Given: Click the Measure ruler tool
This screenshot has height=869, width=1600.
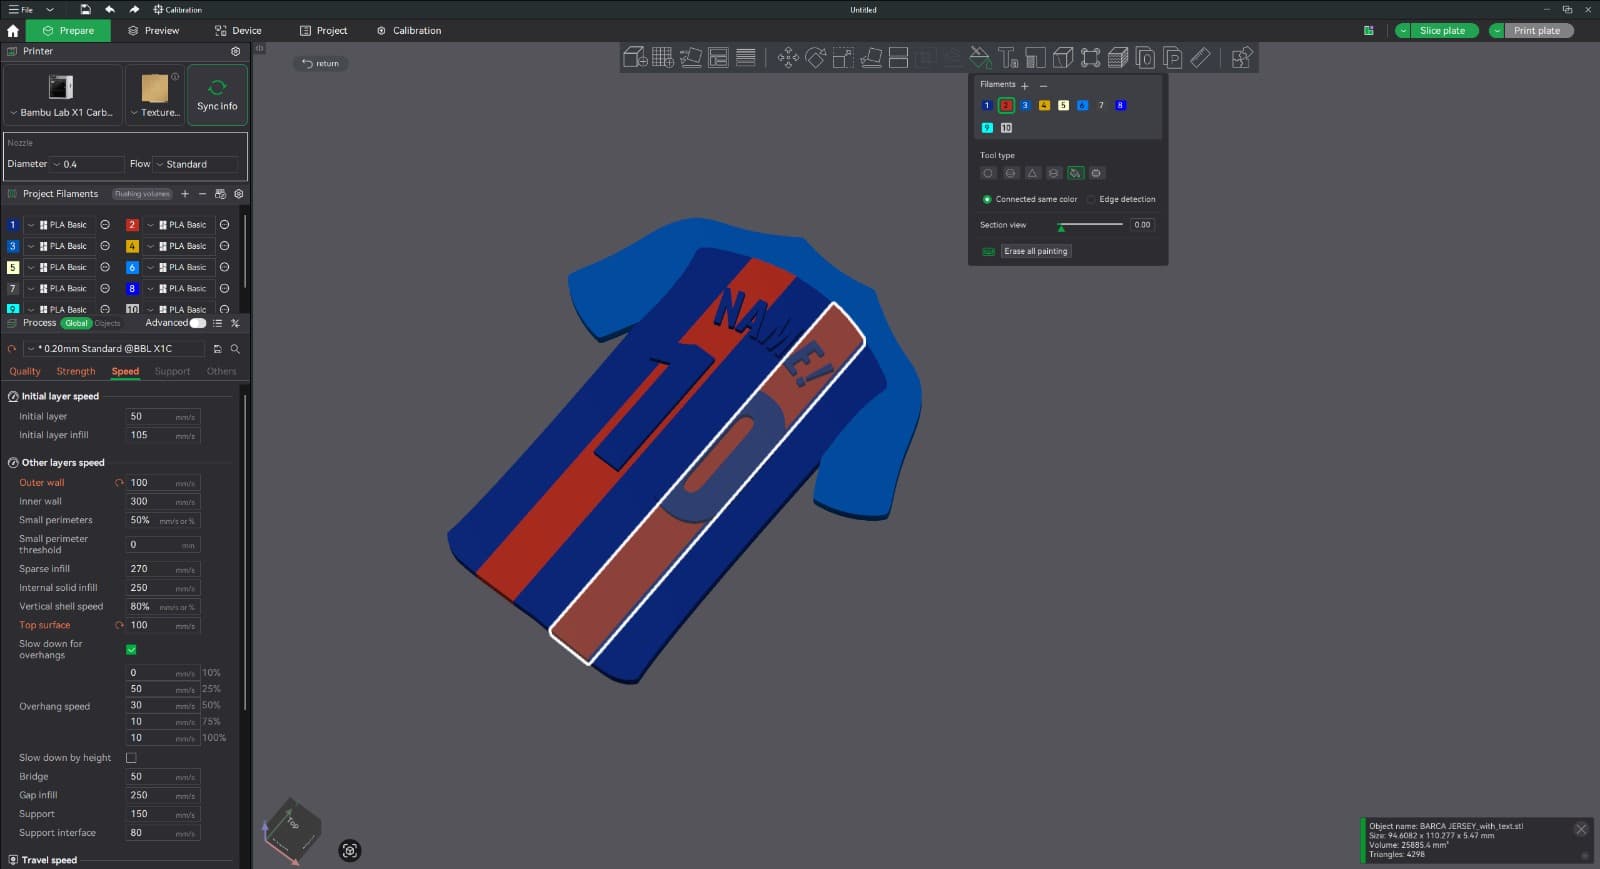Looking at the screenshot, I should click(1200, 58).
